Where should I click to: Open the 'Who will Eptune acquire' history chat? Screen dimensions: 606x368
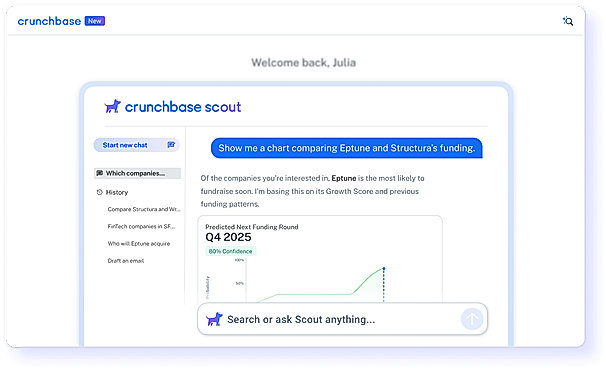[x=139, y=244]
